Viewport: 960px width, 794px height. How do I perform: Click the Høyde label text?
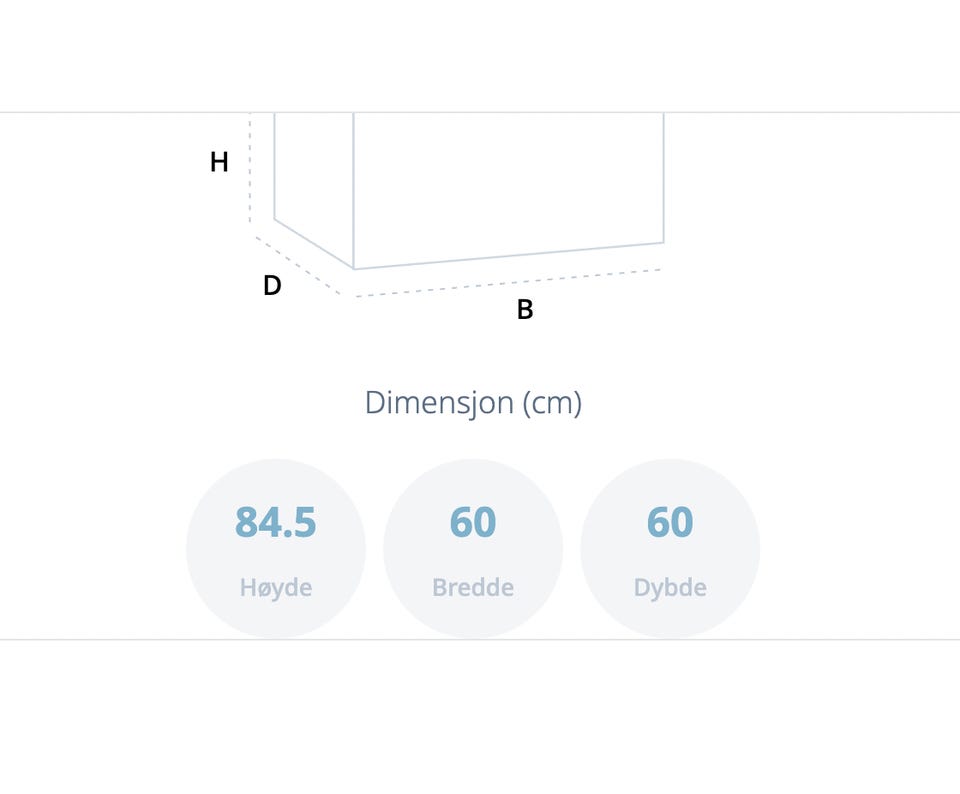(276, 588)
